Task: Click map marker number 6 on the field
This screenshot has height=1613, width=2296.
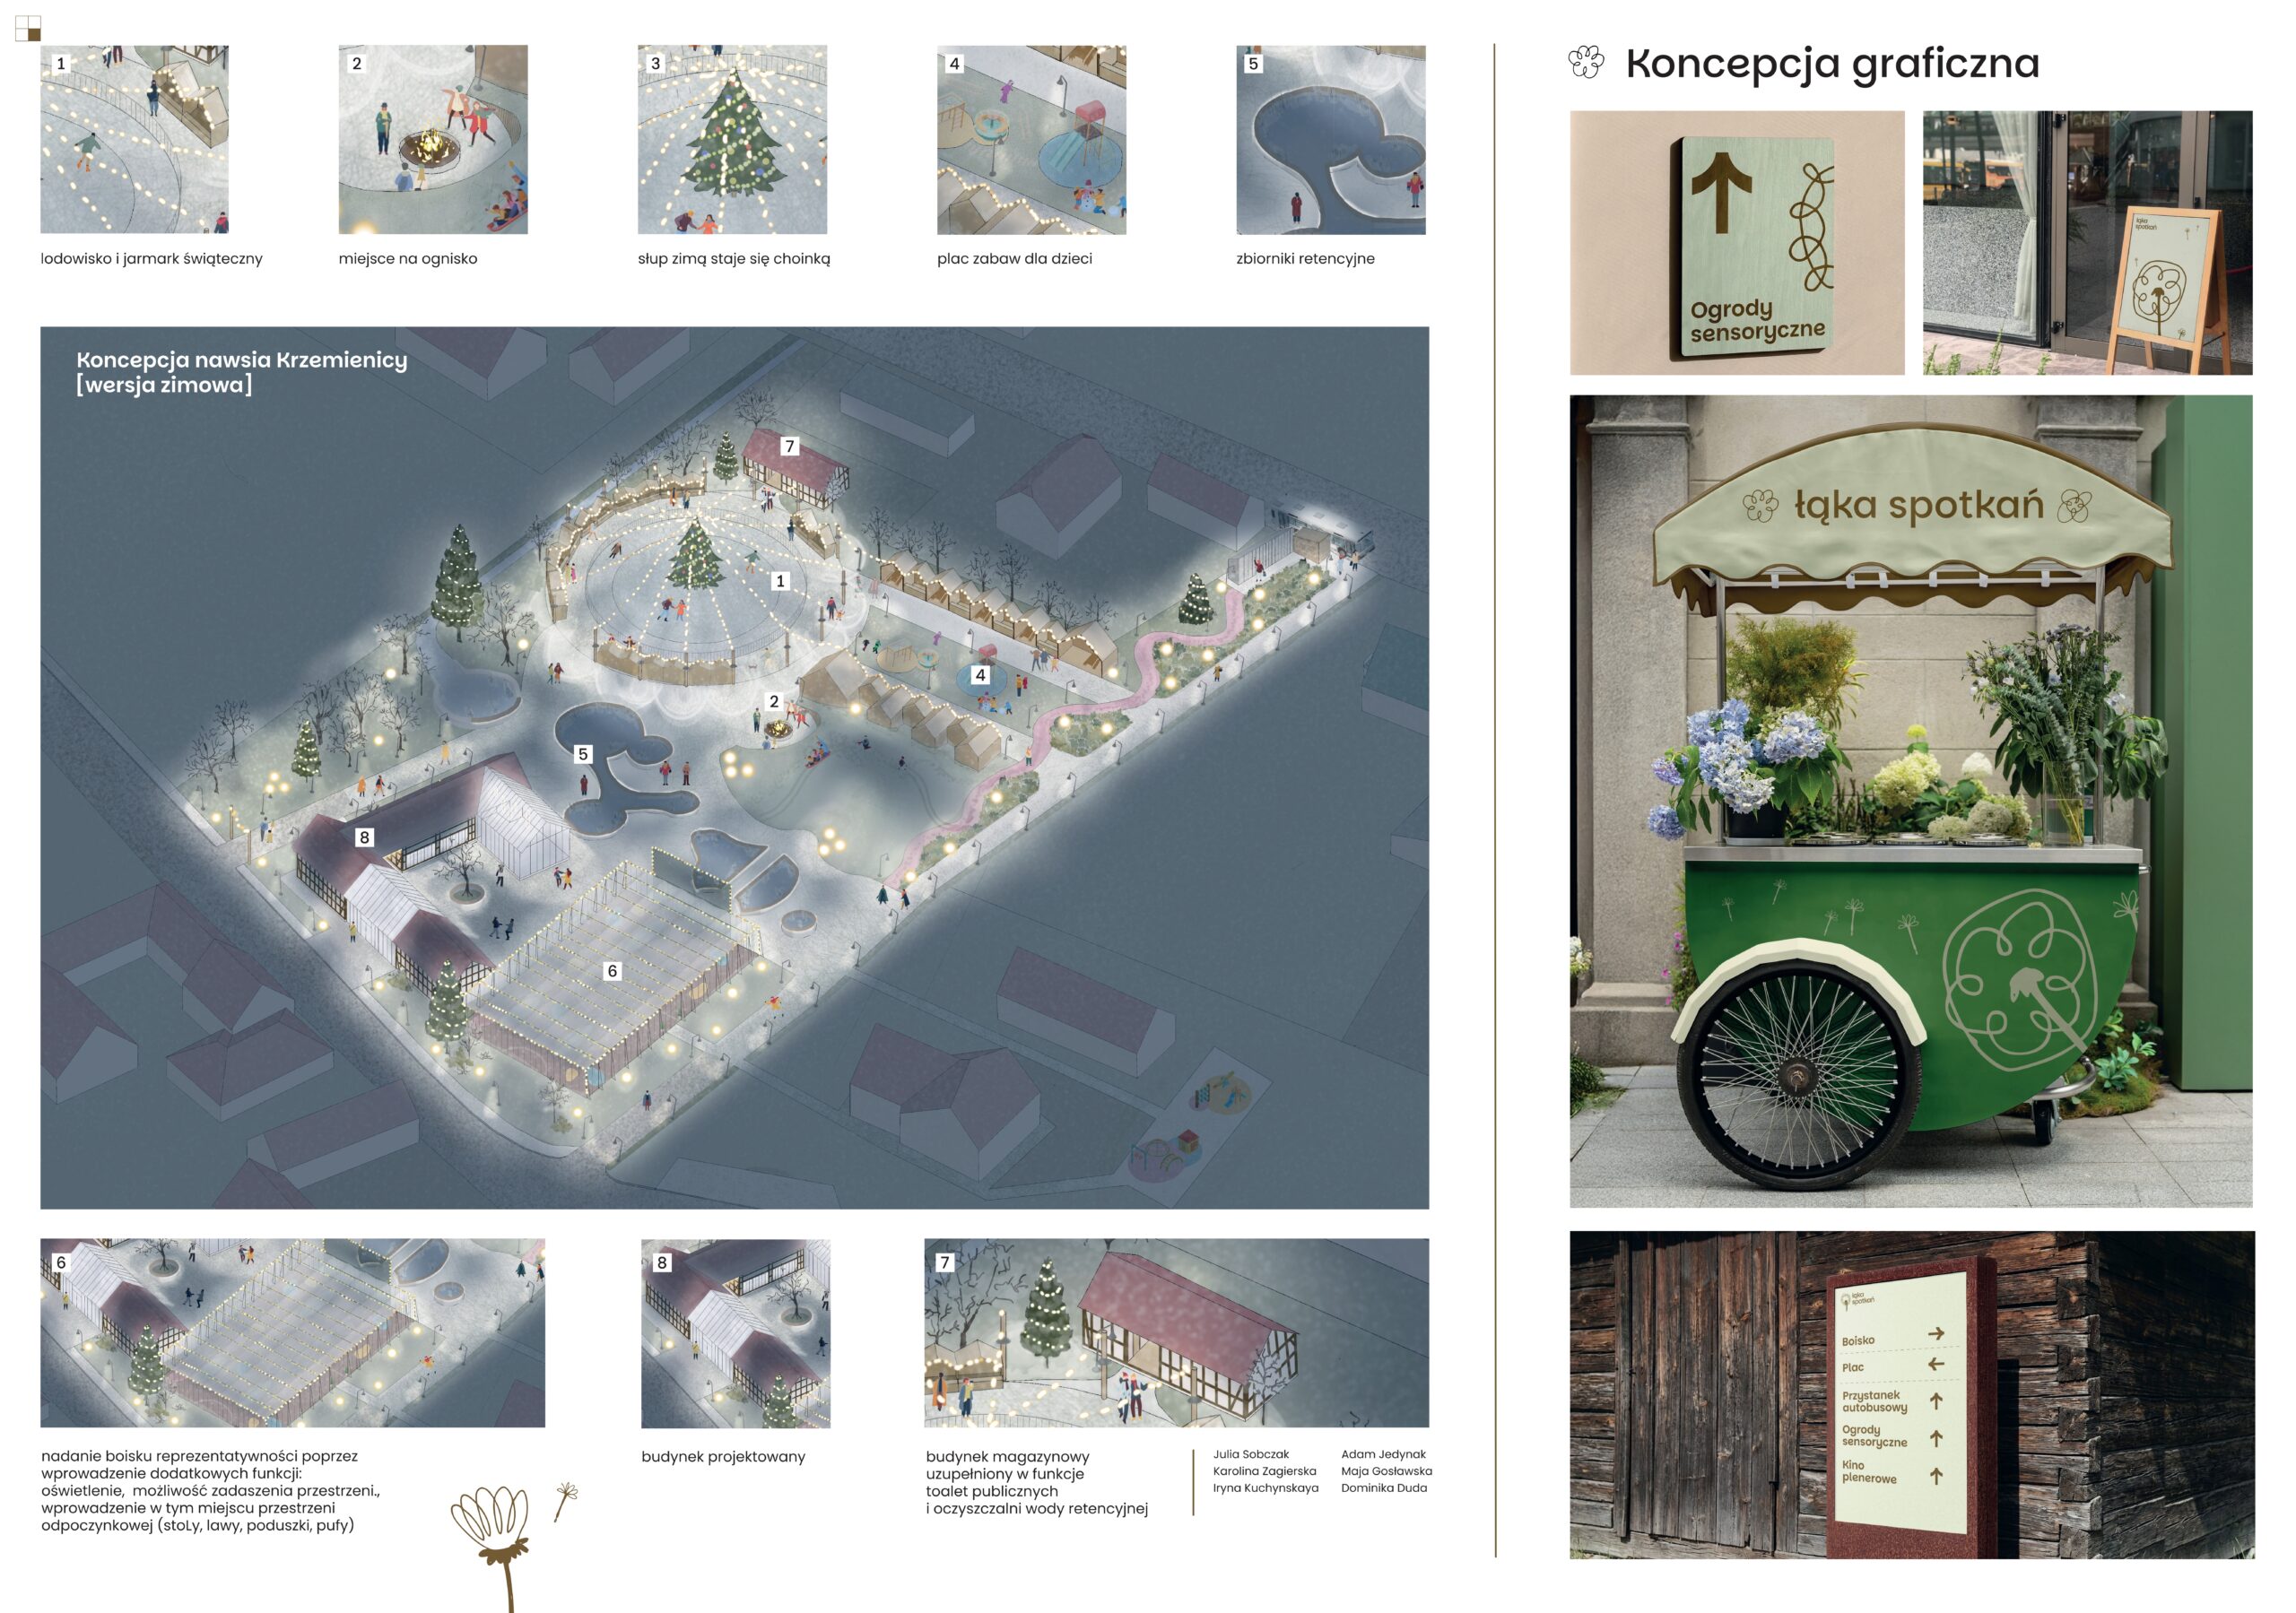Action: pyautogui.click(x=613, y=970)
